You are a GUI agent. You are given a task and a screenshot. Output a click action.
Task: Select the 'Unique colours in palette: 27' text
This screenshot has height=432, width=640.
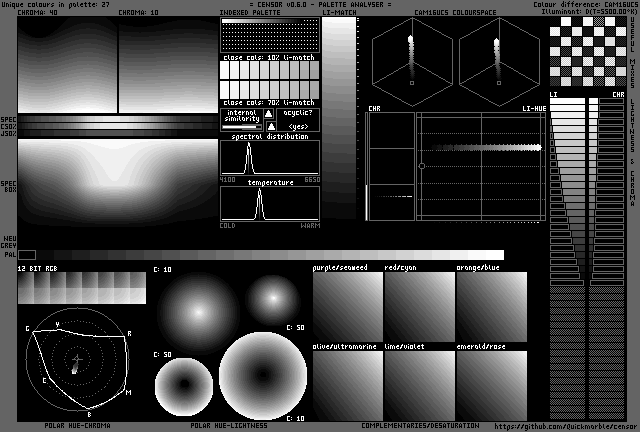(x=55, y=4)
